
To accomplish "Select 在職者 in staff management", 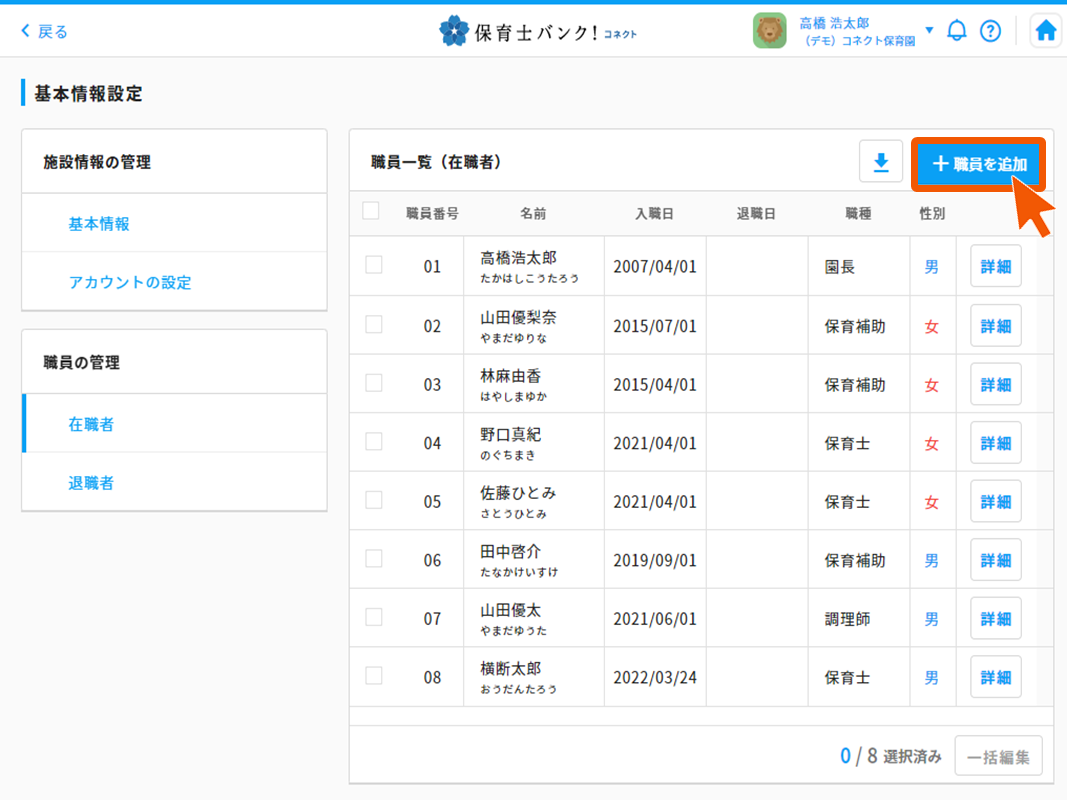I will 91,424.
